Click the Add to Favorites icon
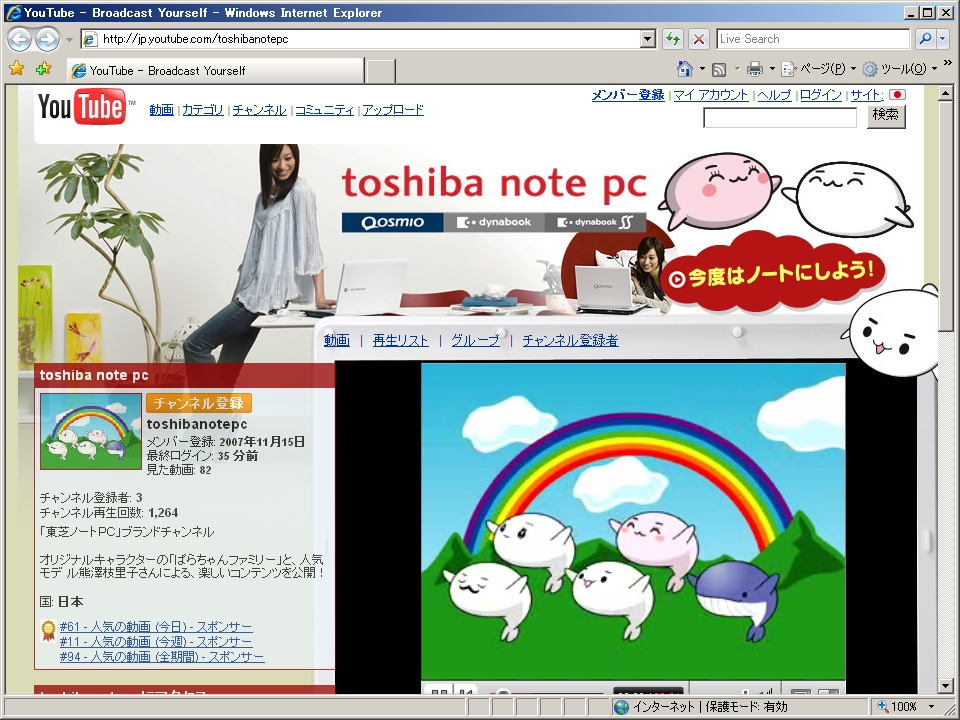This screenshot has height=720, width=960. pyautogui.click(x=43, y=69)
